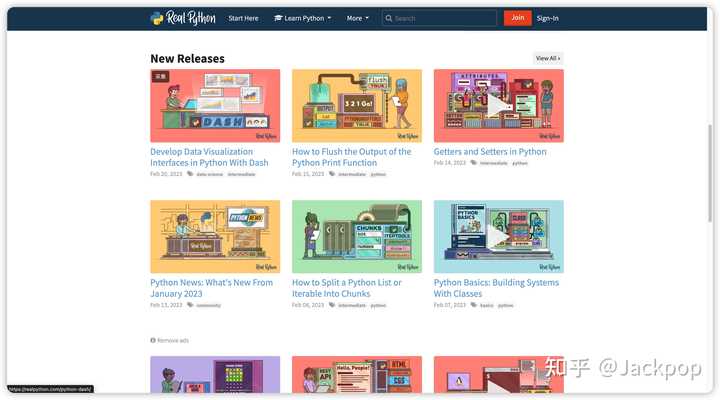Open the Python News thumbnail image

pos(215,237)
